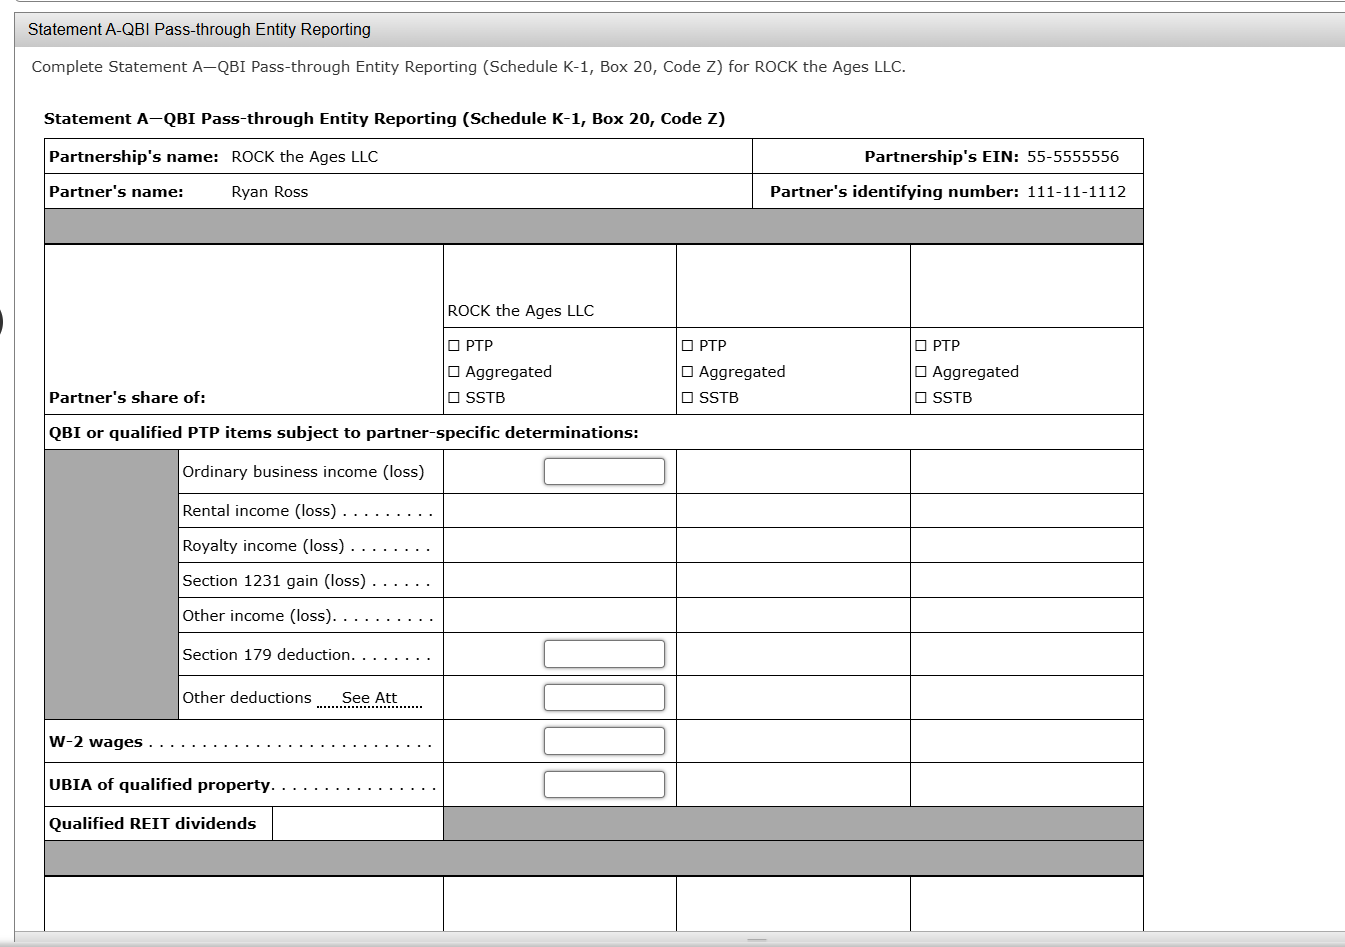Click the 'Partner's share of:' label

pos(127,398)
